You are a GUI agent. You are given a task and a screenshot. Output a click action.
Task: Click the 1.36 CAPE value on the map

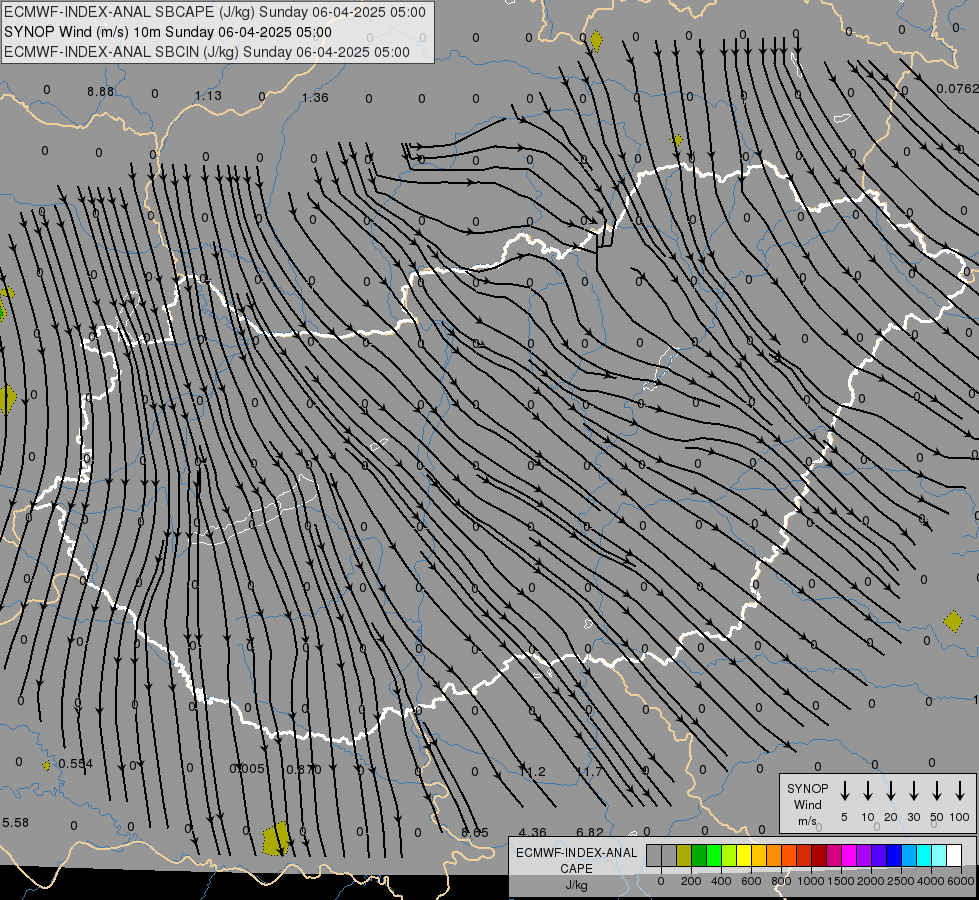tap(315, 97)
